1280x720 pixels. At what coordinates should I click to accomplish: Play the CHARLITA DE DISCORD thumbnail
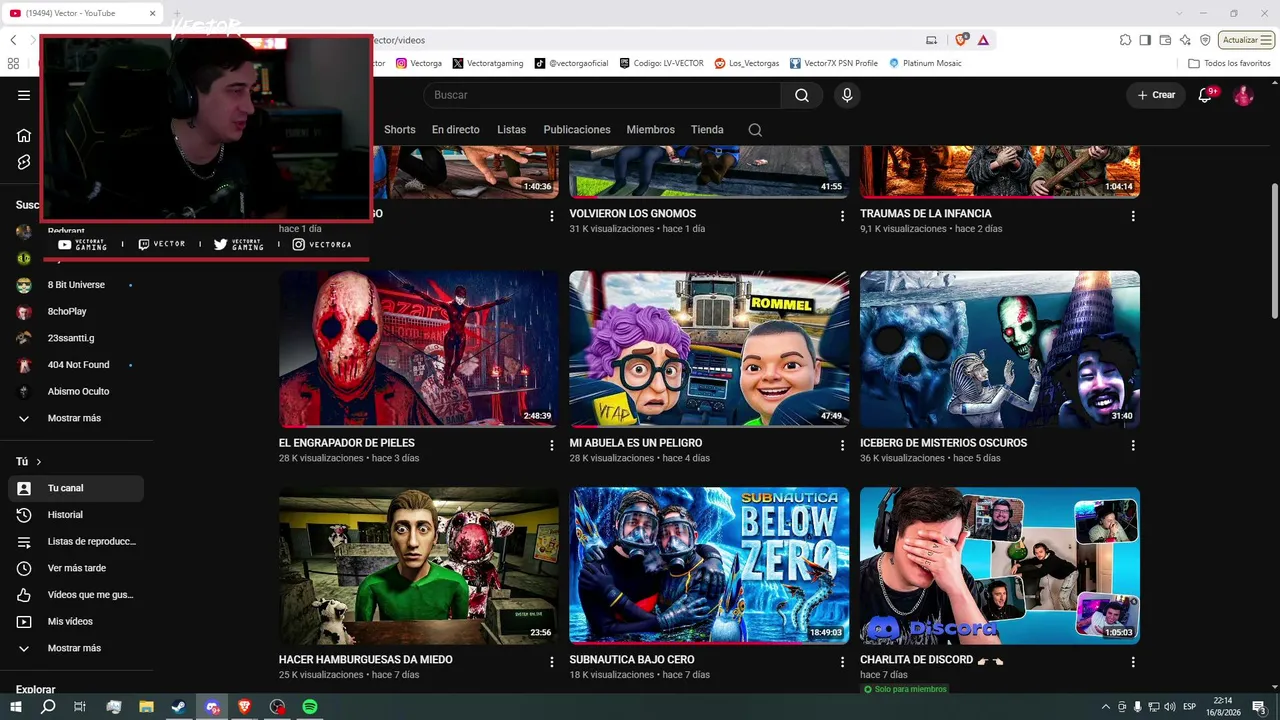(1000, 565)
